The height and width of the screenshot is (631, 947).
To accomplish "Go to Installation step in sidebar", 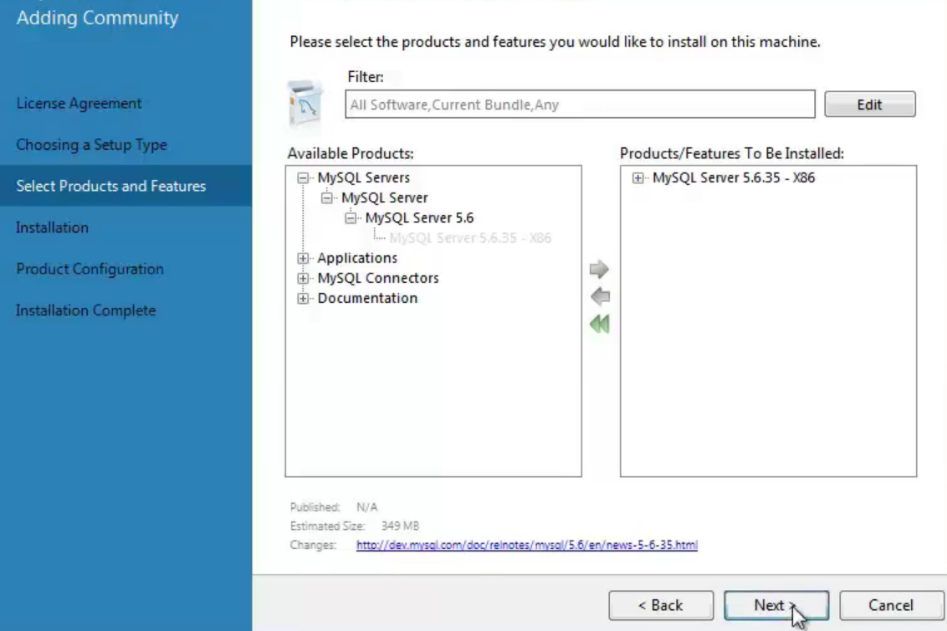I will tap(52, 228).
